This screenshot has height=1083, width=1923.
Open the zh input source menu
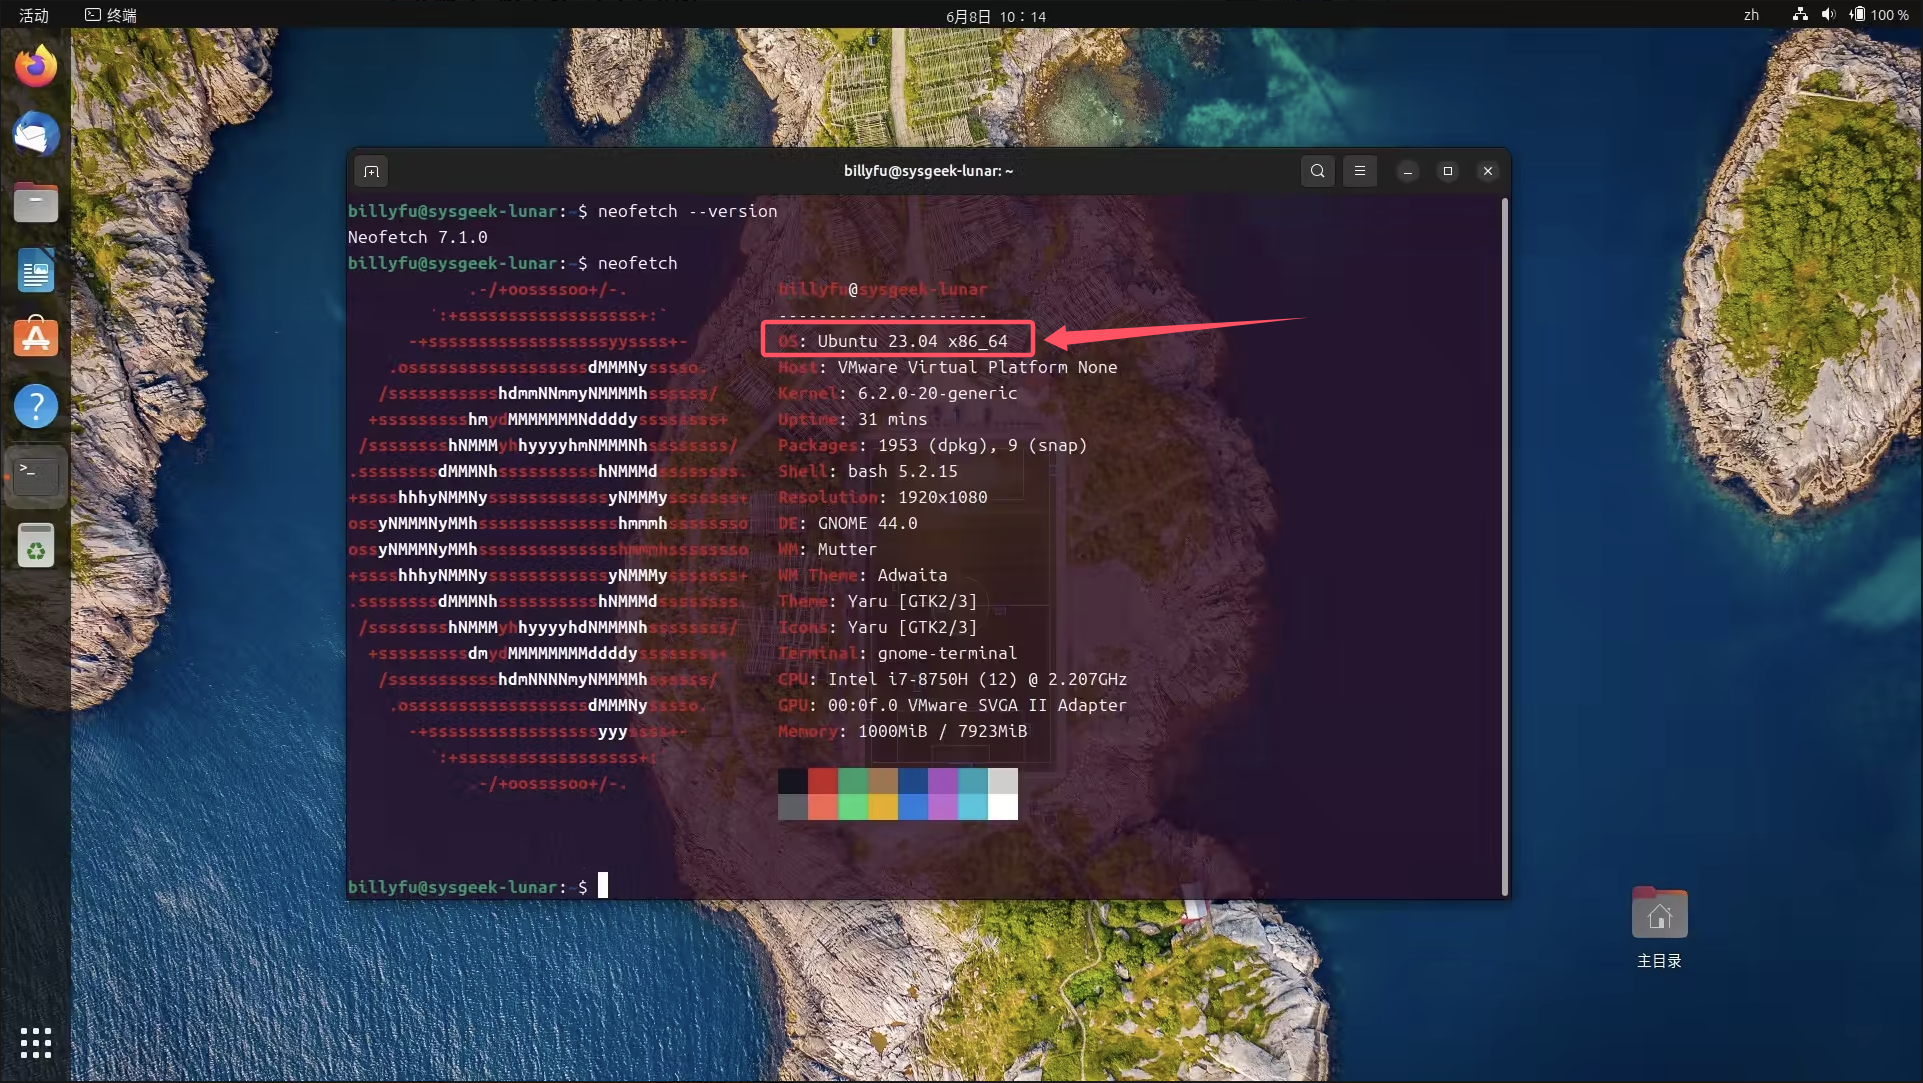pos(1751,15)
